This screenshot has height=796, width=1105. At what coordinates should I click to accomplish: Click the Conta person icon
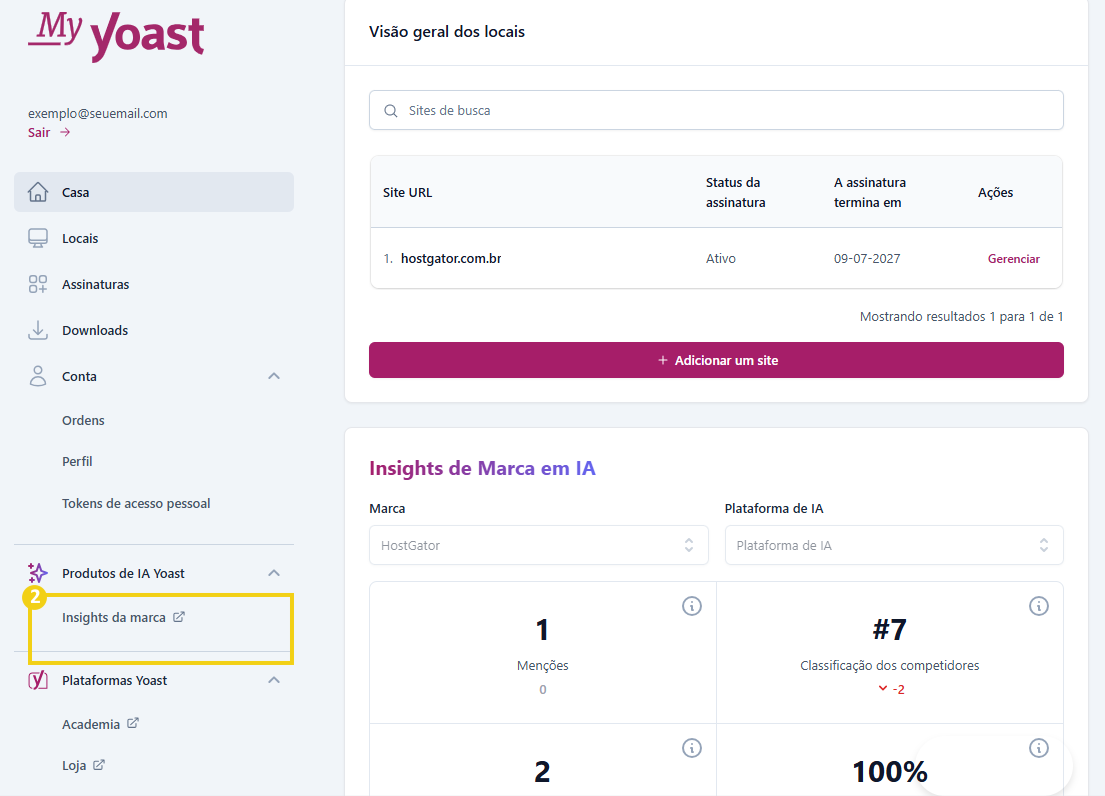coord(38,376)
